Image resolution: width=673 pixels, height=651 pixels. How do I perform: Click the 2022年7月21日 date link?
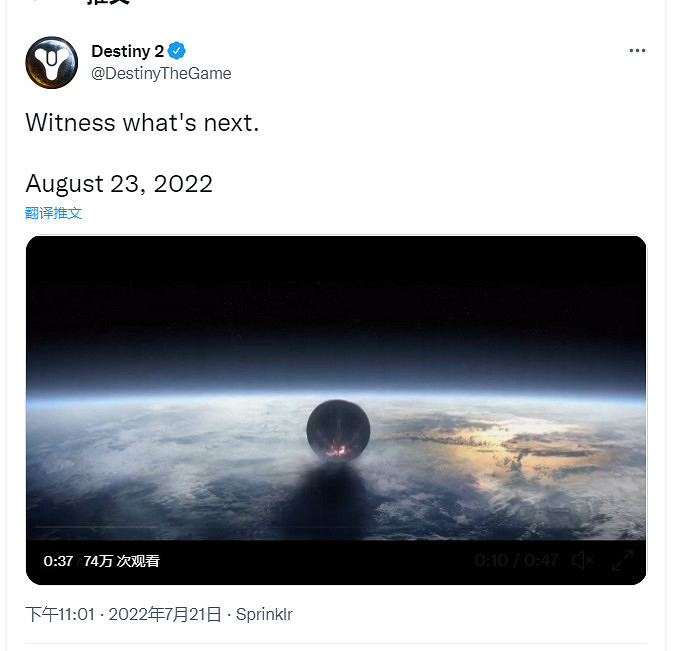pos(164,614)
